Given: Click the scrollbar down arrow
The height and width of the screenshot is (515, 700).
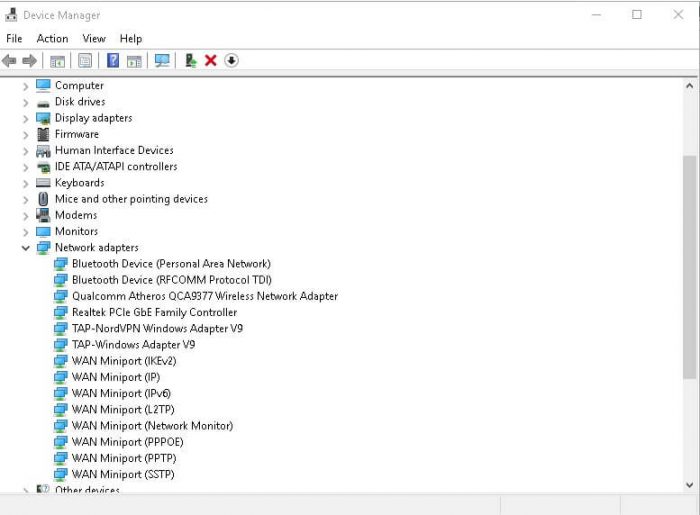Looking at the screenshot, I should pos(690,485).
